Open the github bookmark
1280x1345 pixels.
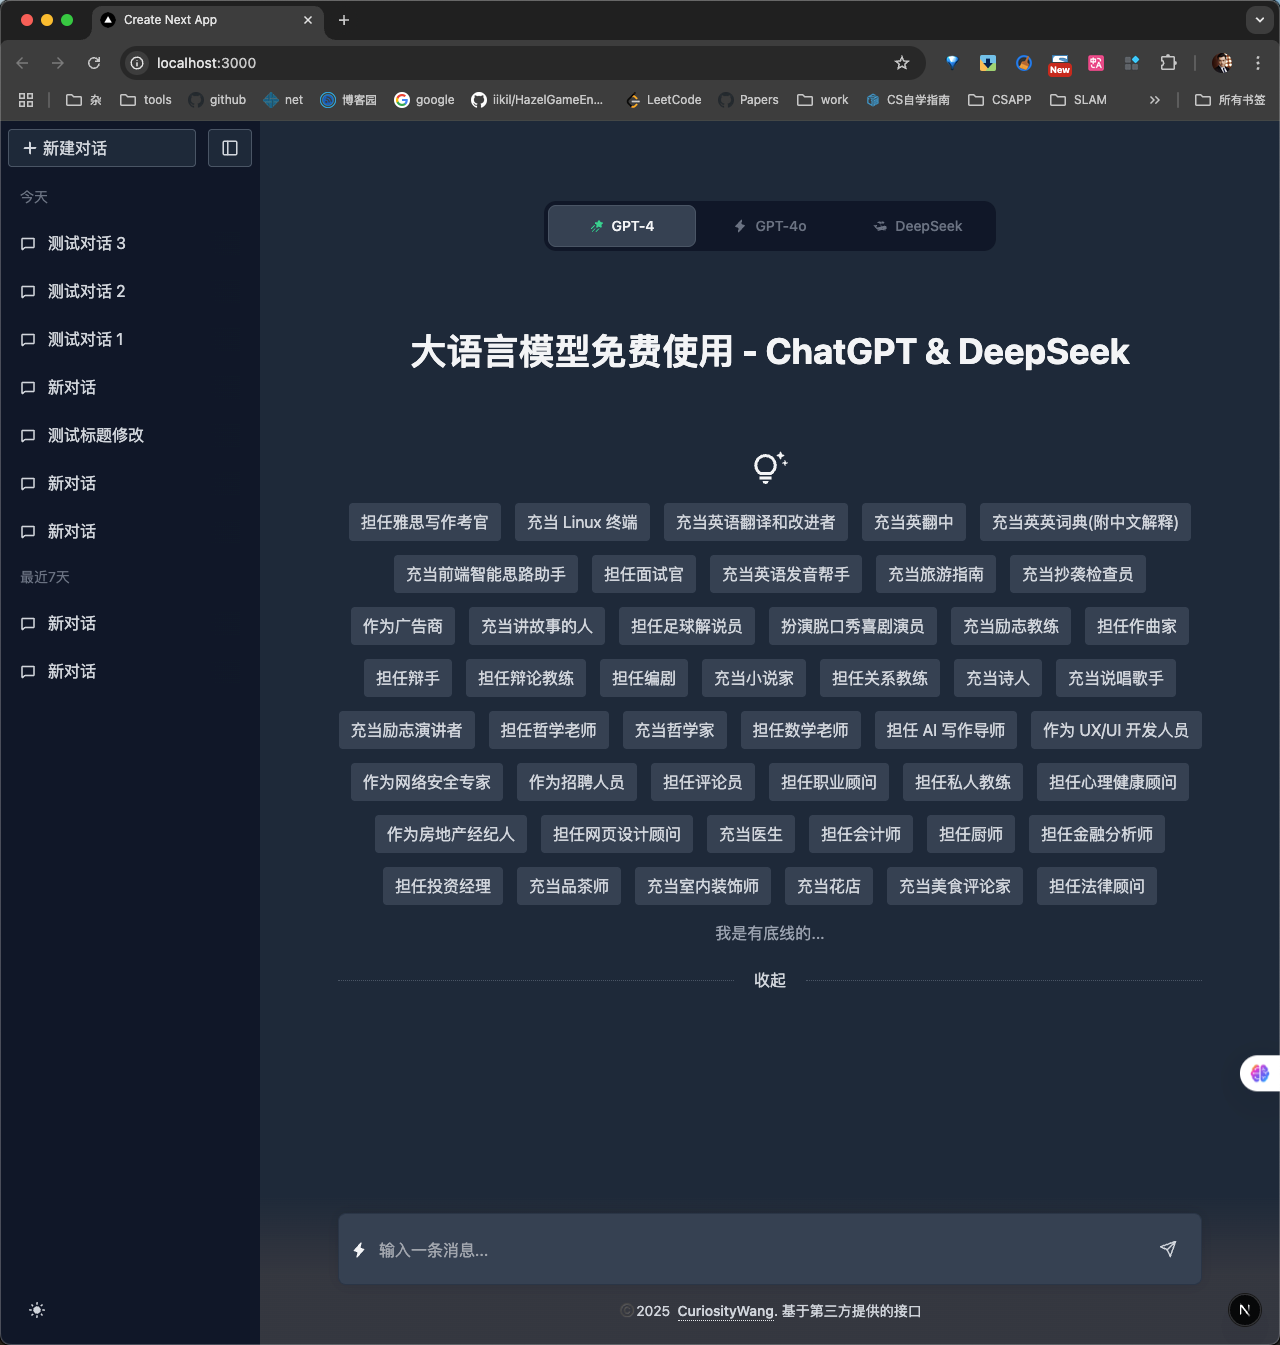[217, 100]
